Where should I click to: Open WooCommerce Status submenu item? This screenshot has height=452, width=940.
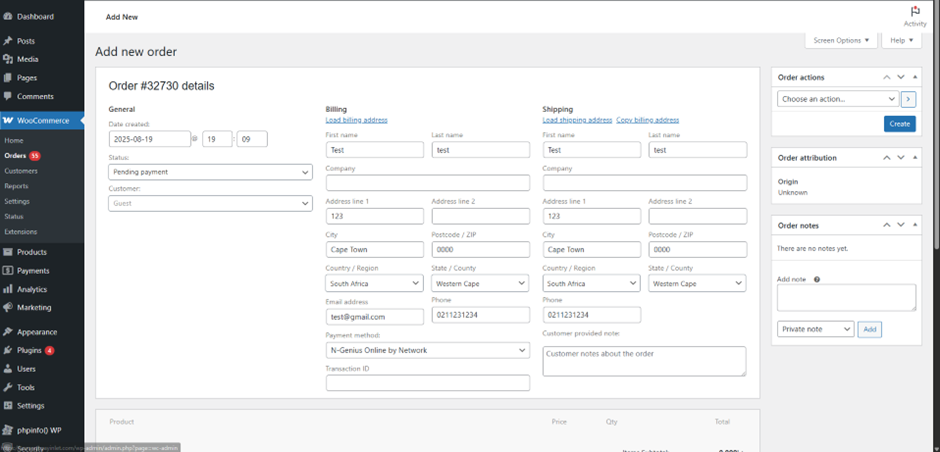pyautogui.click(x=14, y=216)
